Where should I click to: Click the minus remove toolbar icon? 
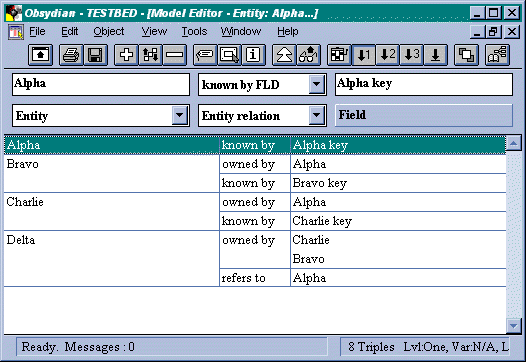tap(174, 55)
